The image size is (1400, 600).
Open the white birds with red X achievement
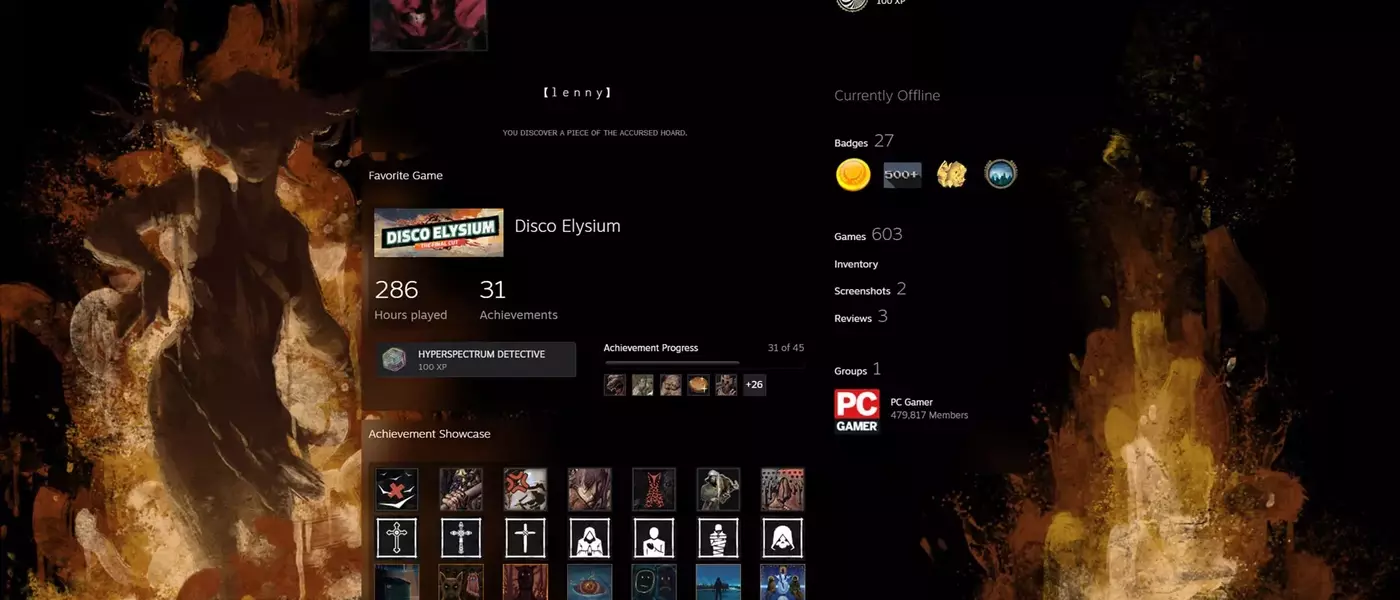click(x=397, y=490)
